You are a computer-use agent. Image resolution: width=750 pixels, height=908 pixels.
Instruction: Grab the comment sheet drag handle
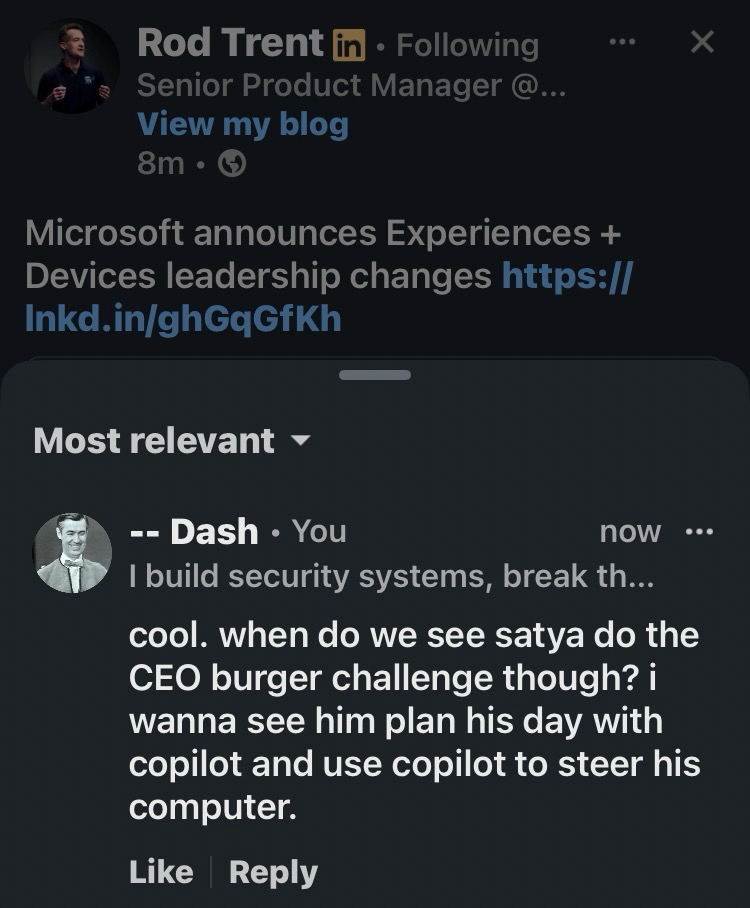coord(375,375)
